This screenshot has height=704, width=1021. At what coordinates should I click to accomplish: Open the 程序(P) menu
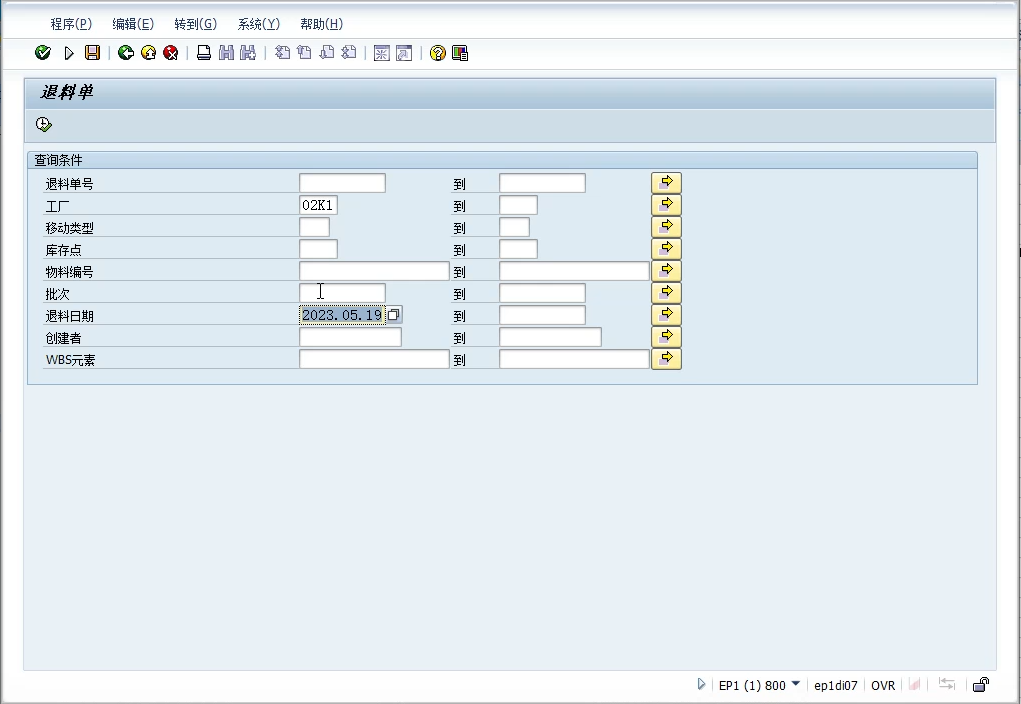click(x=70, y=24)
